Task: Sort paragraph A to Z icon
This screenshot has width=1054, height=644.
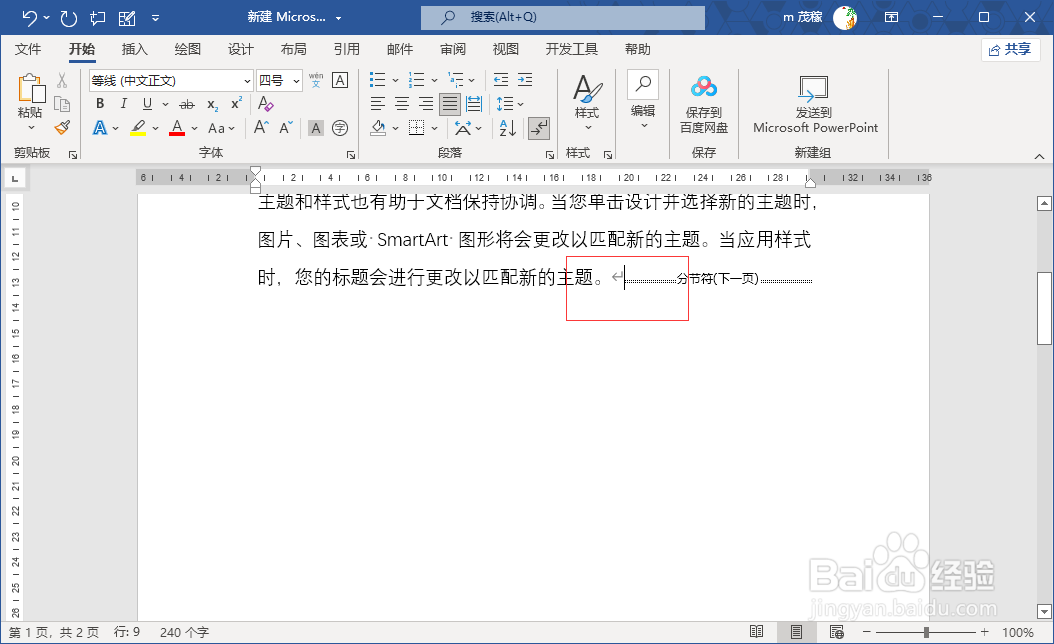Action: click(508, 128)
